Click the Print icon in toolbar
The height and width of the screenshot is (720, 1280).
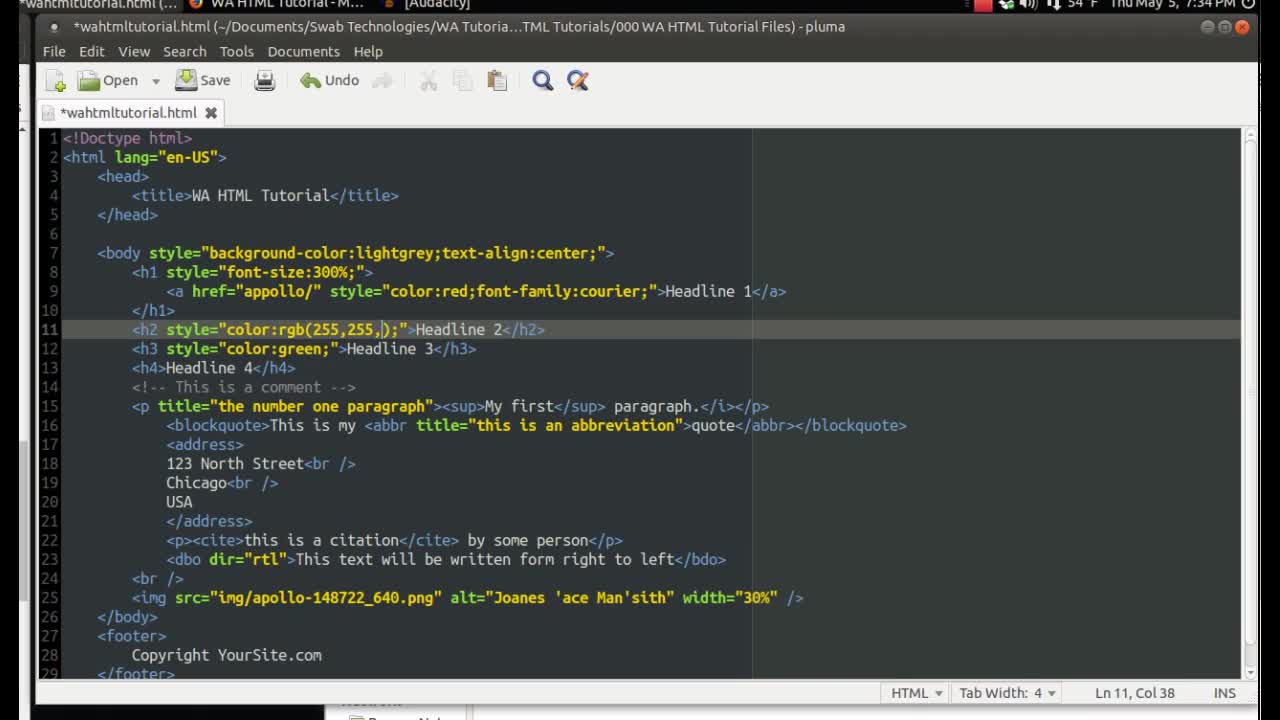[x=264, y=81]
